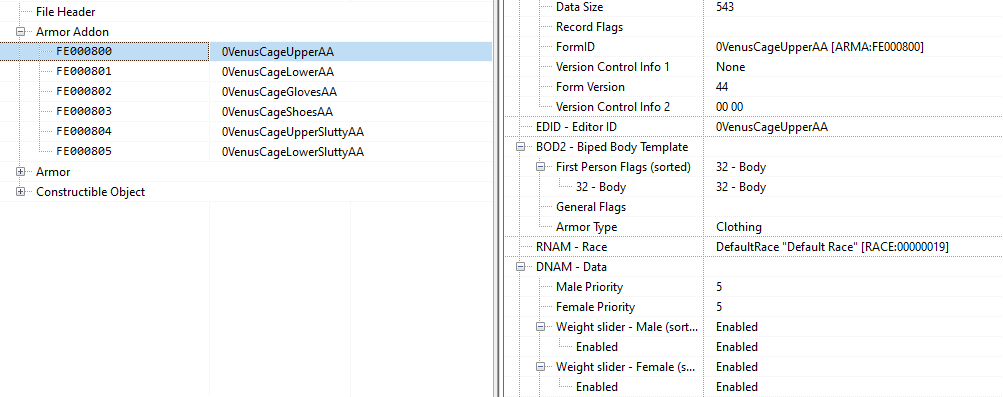Click the DefaultRace RACE:00000019 value
Screen dimensions: 1003x397
[x=832, y=247]
